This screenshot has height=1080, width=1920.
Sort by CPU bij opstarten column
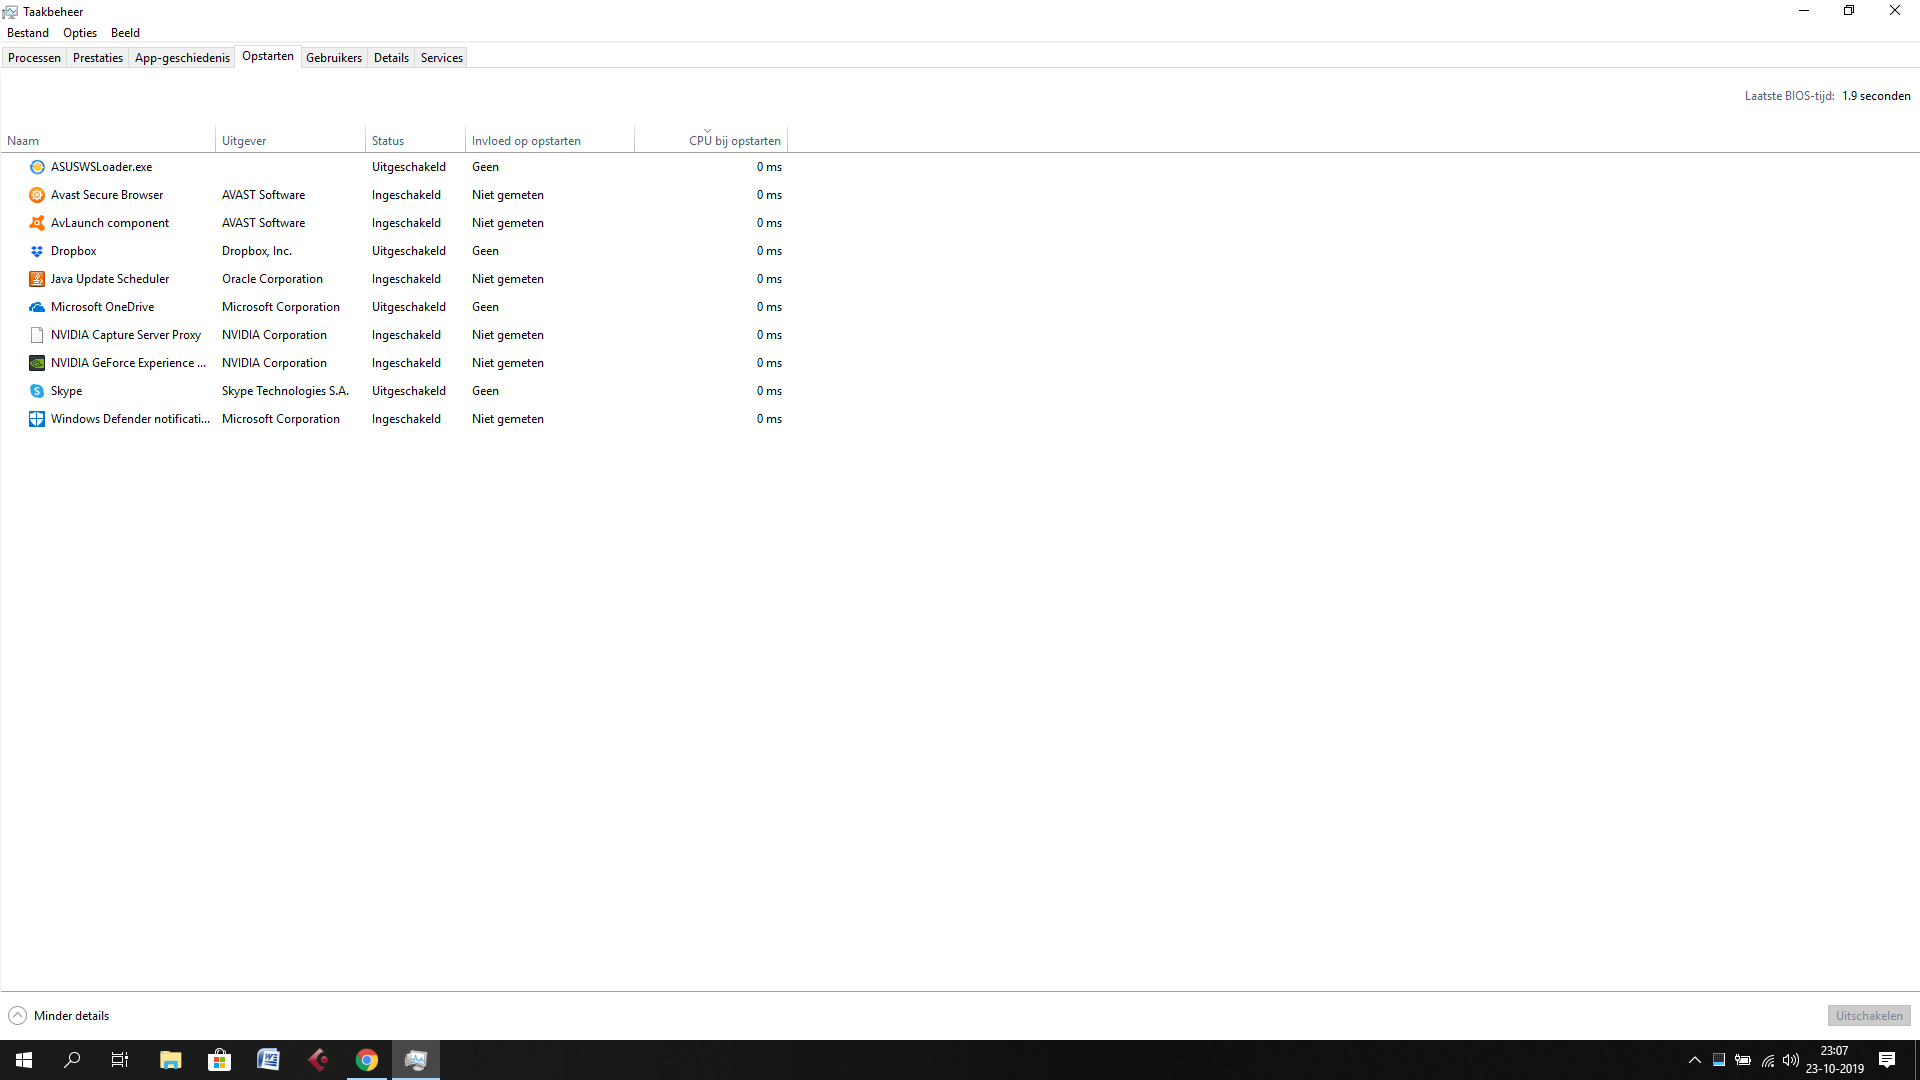click(x=734, y=141)
